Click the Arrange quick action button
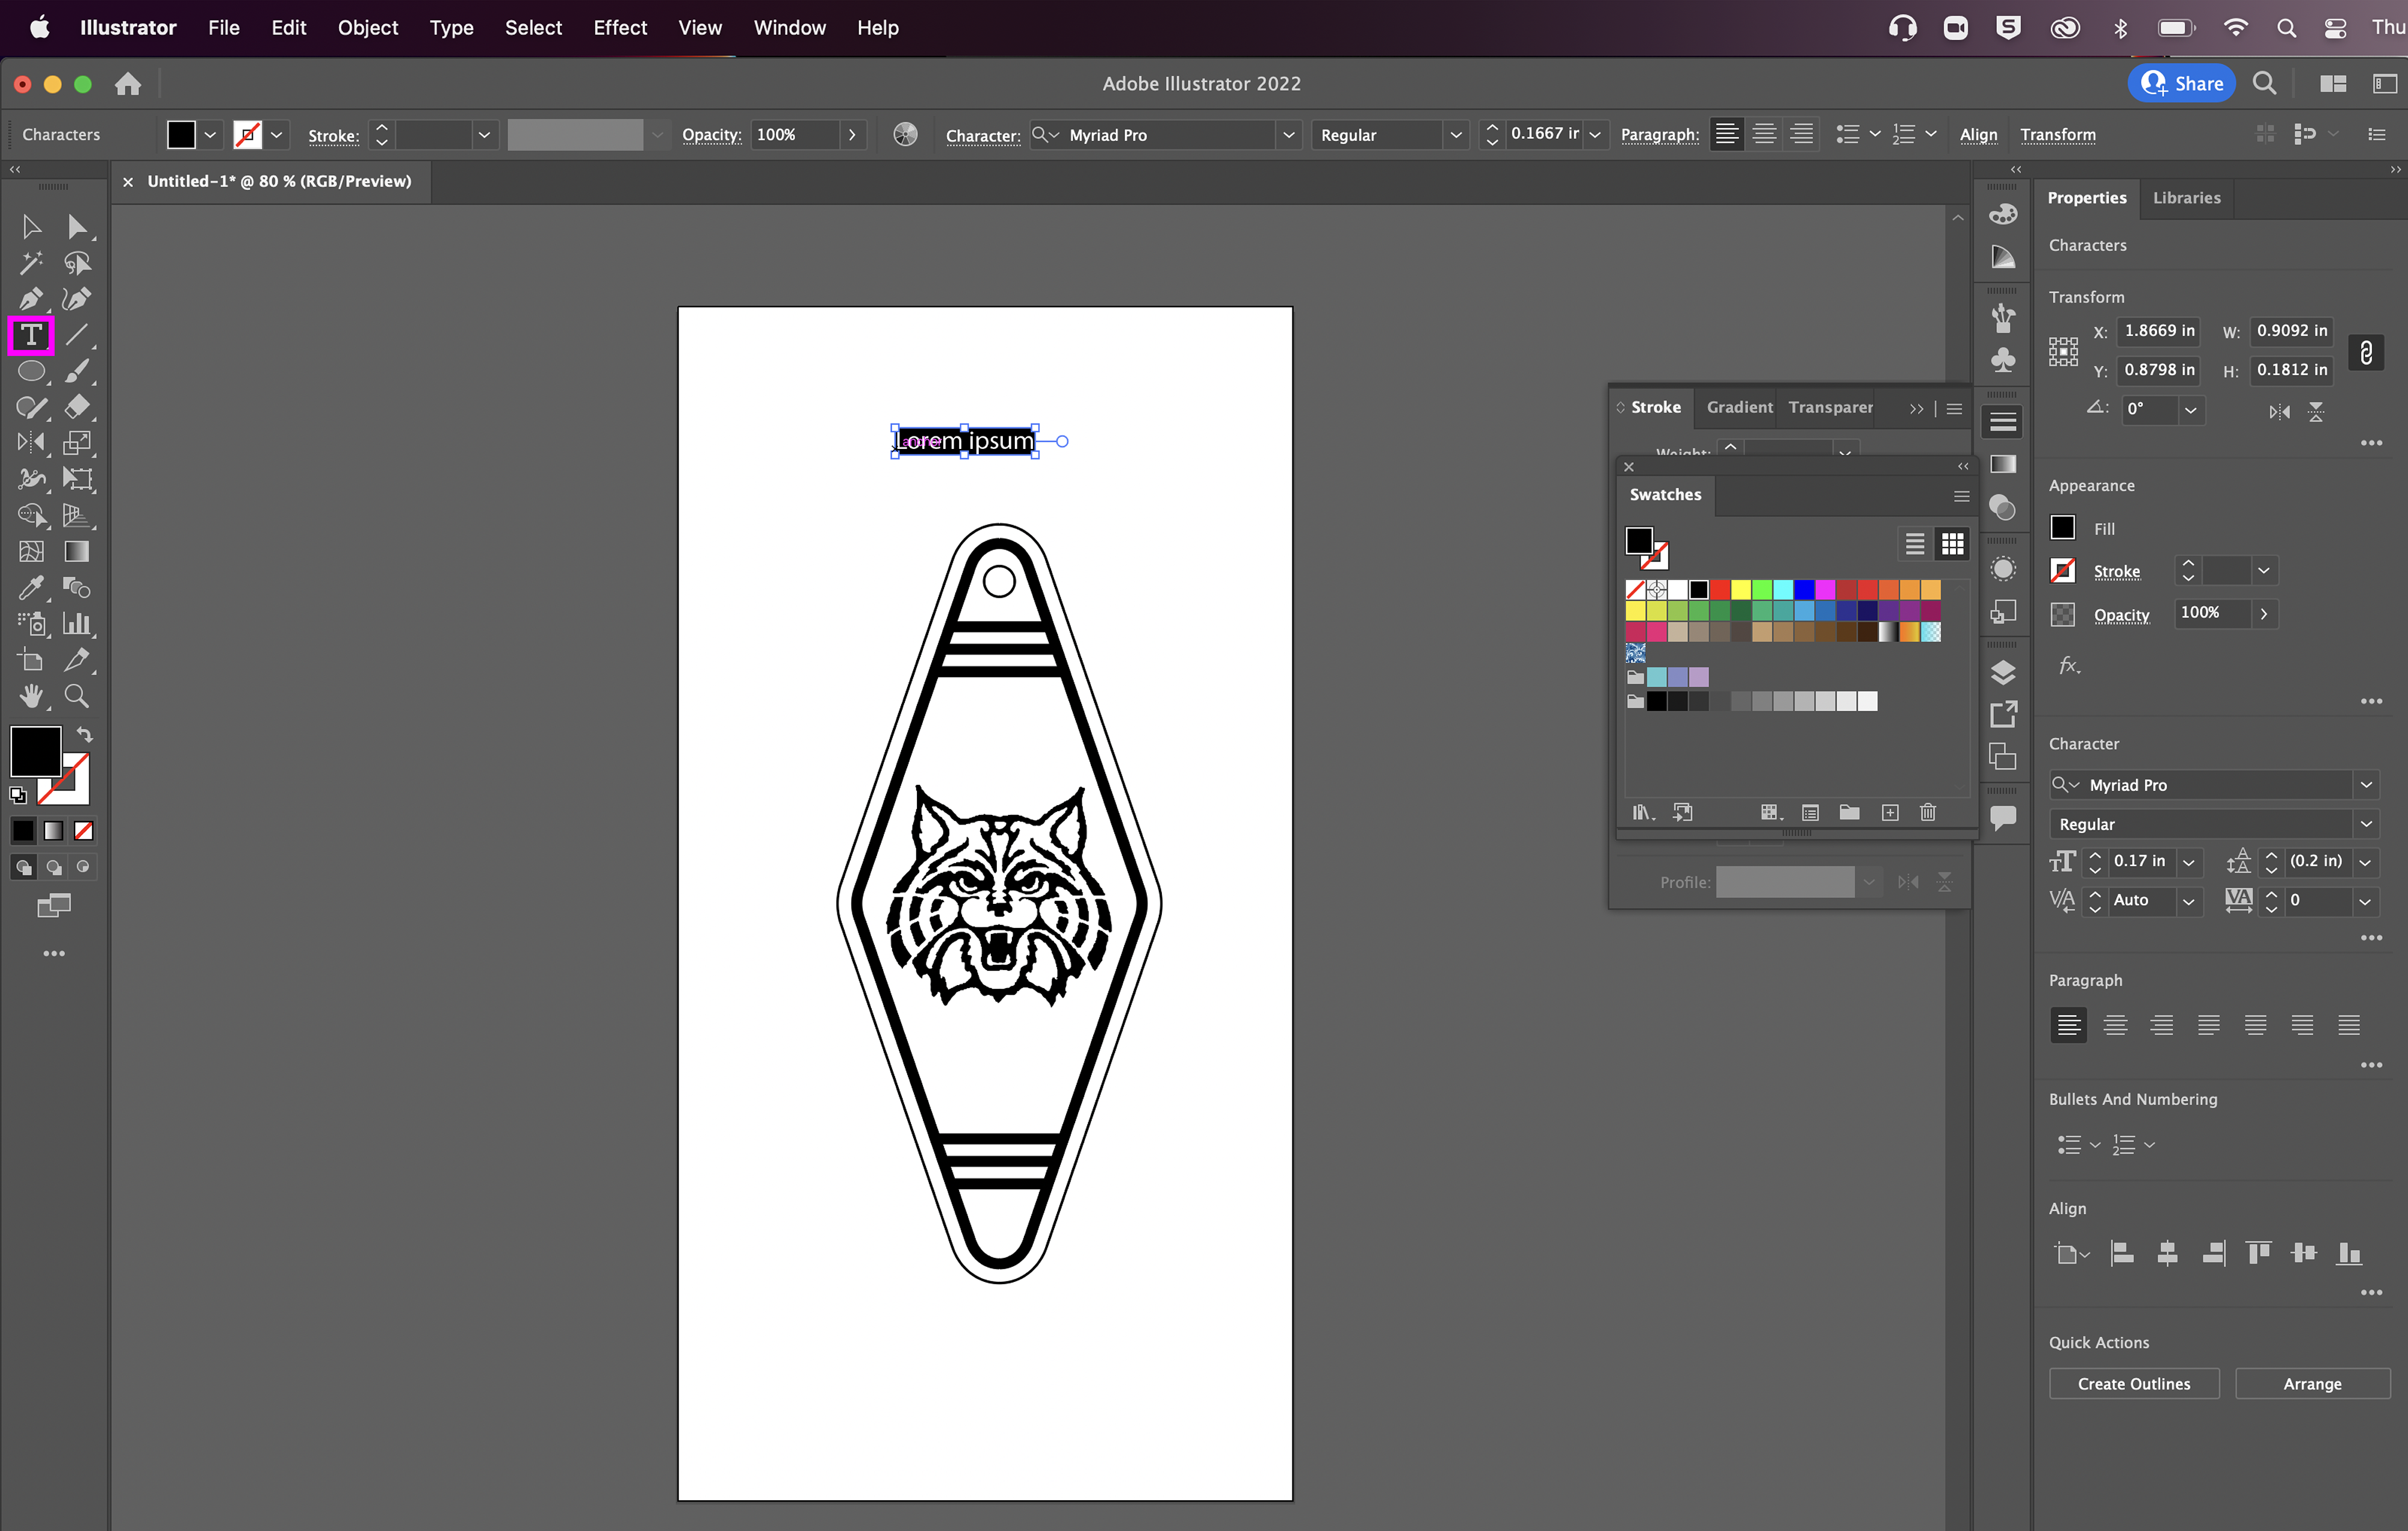 (x=2312, y=1384)
